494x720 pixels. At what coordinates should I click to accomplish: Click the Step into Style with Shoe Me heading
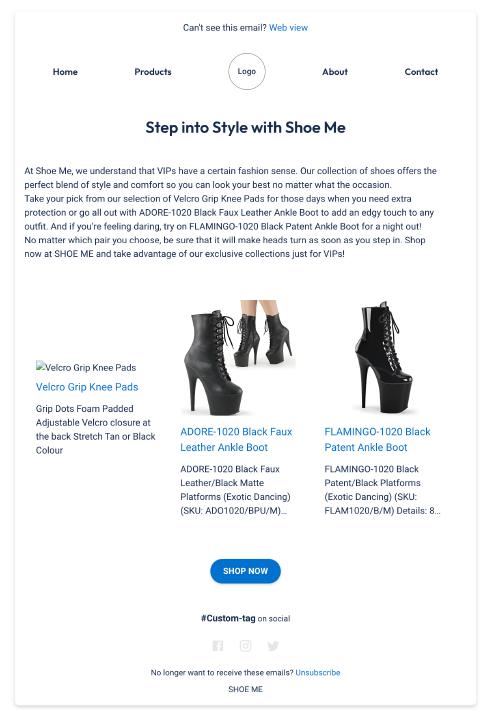pyautogui.click(x=245, y=127)
